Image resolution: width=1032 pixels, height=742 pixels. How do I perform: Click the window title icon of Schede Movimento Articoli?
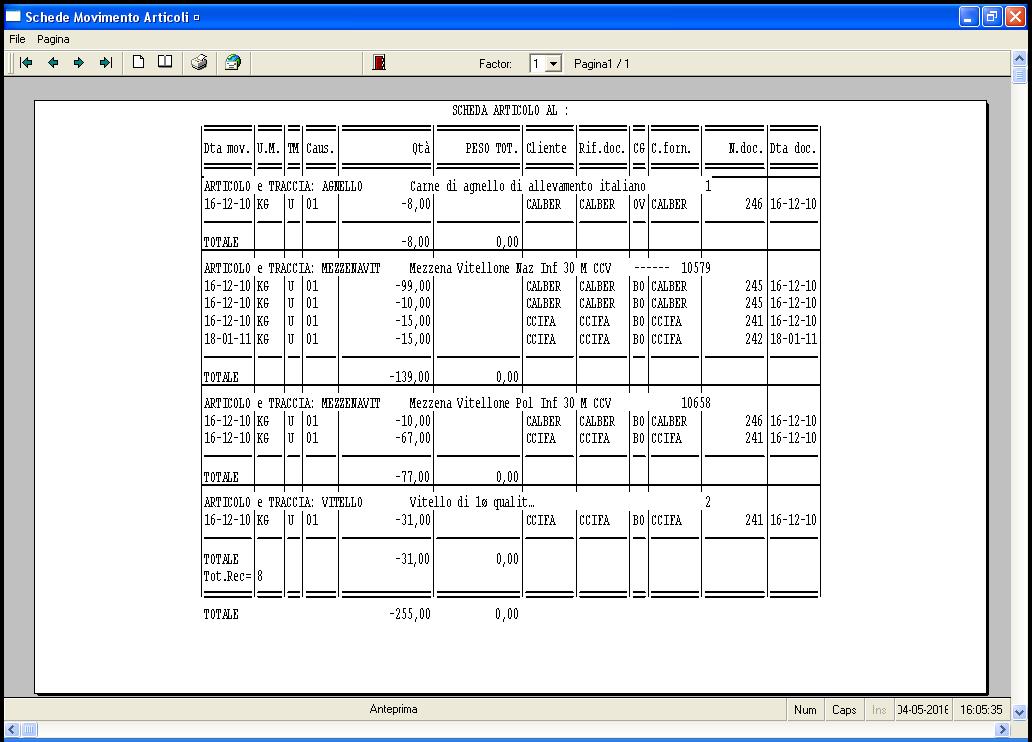pyautogui.click(x=13, y=16)
